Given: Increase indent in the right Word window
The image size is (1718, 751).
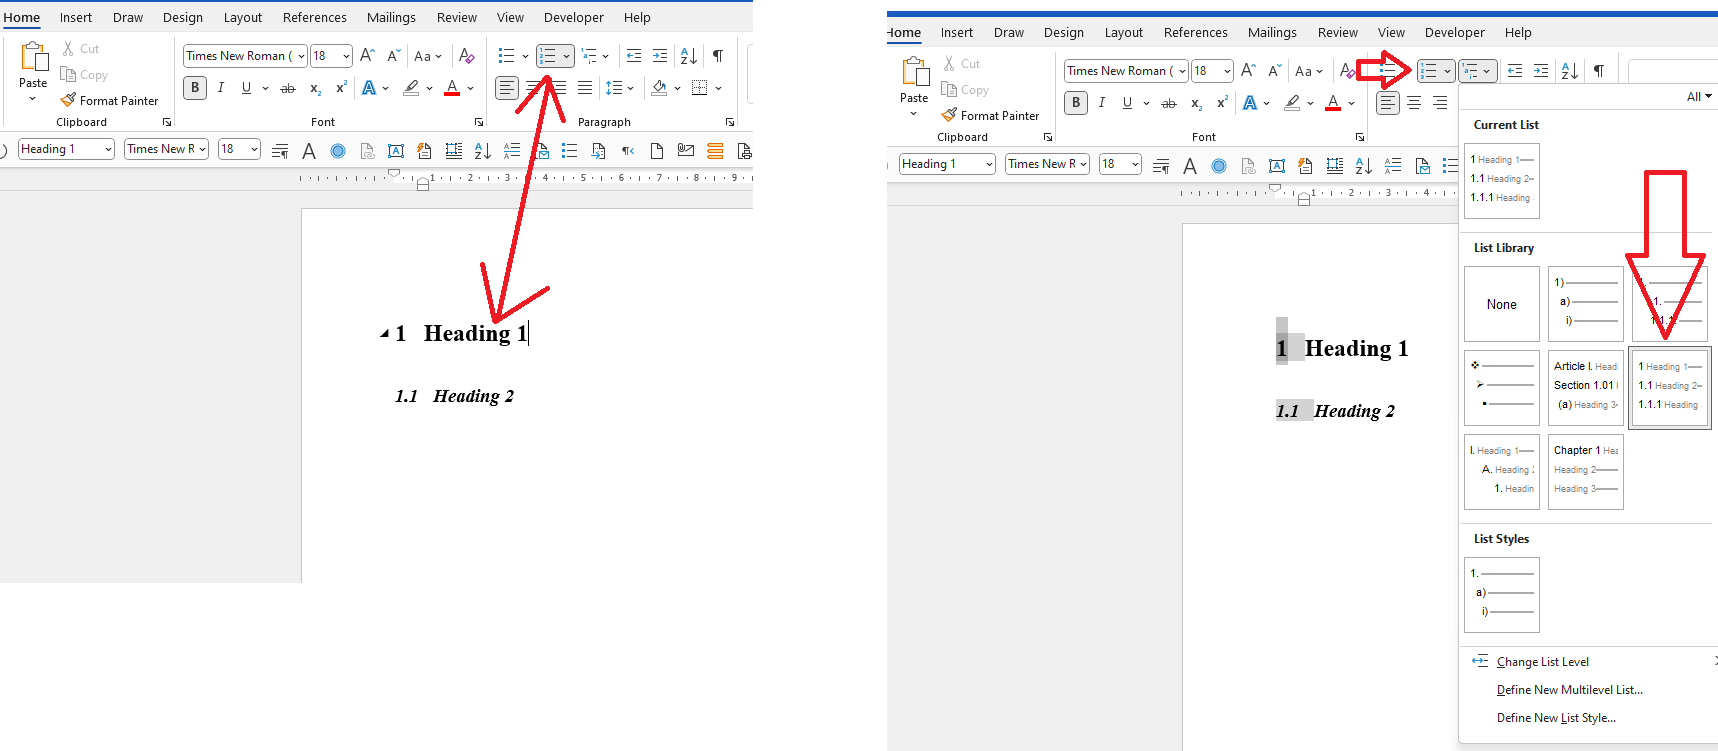Looking at the screenshot, I should pyautogui.click(x=1541, y=71).
